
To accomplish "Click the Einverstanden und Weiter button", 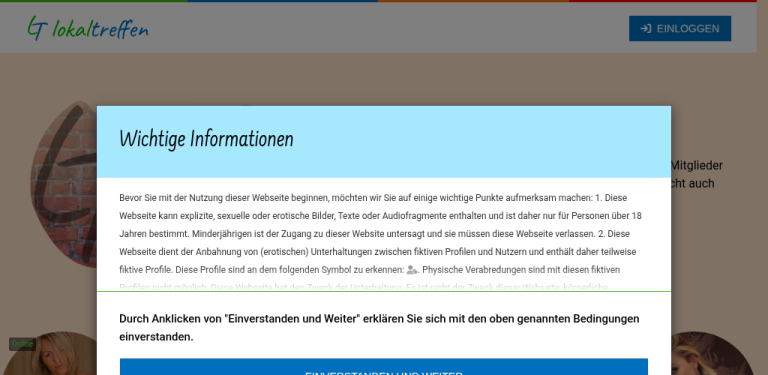I will (384, 367).
